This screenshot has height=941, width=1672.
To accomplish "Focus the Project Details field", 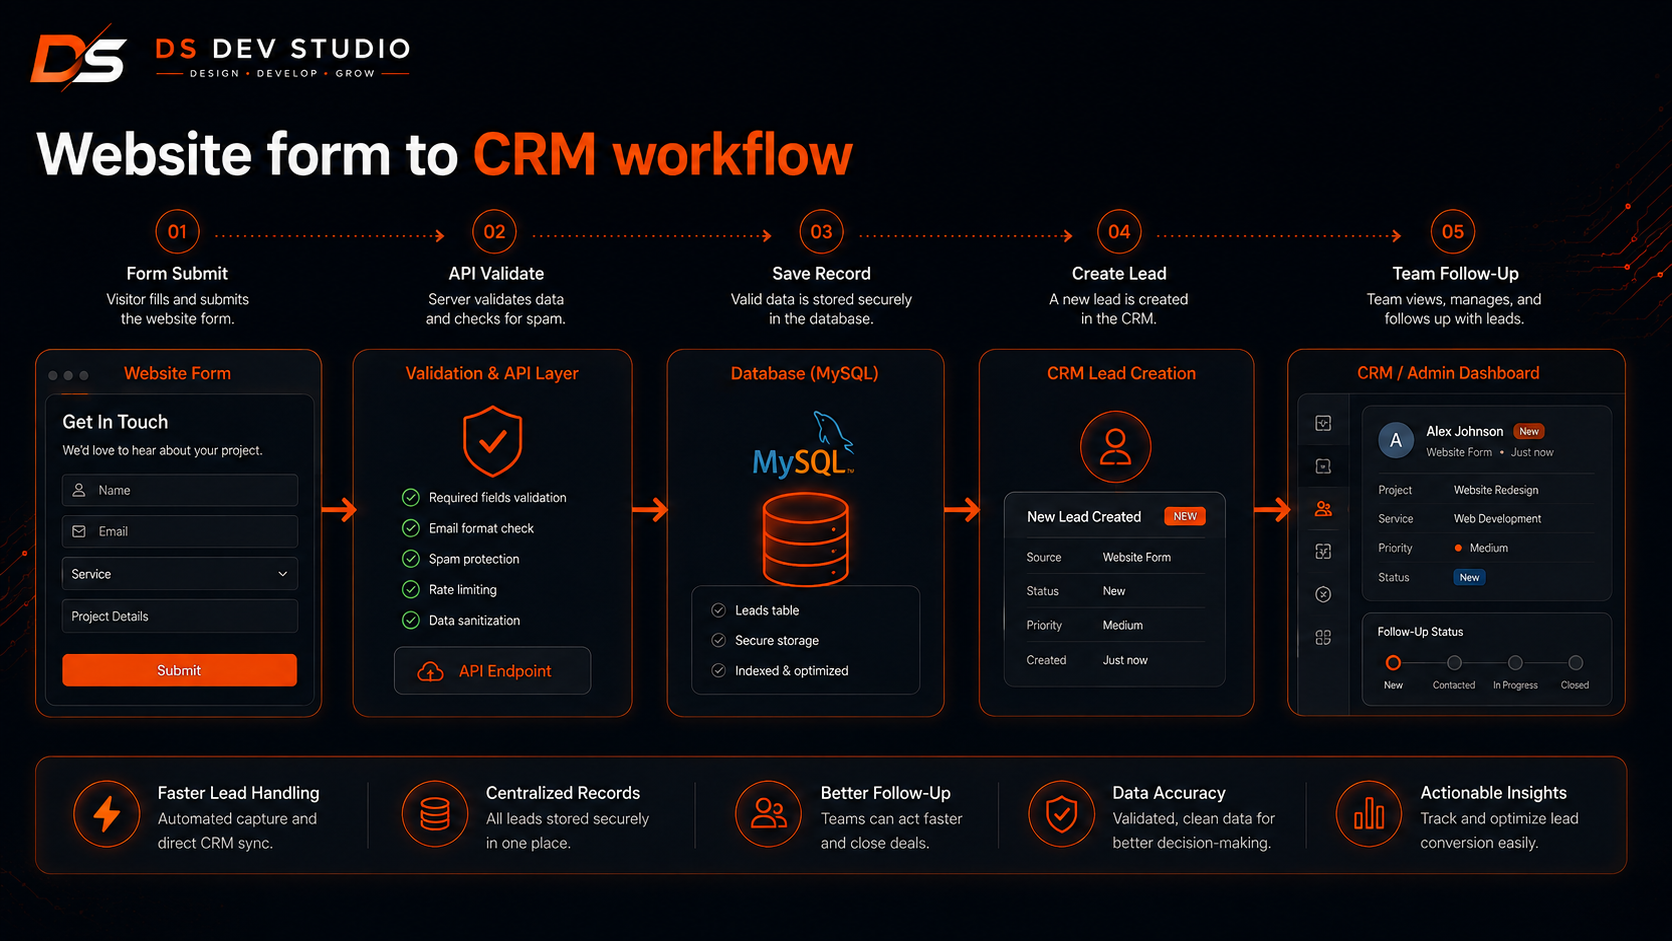I will (x=180, y=616).
